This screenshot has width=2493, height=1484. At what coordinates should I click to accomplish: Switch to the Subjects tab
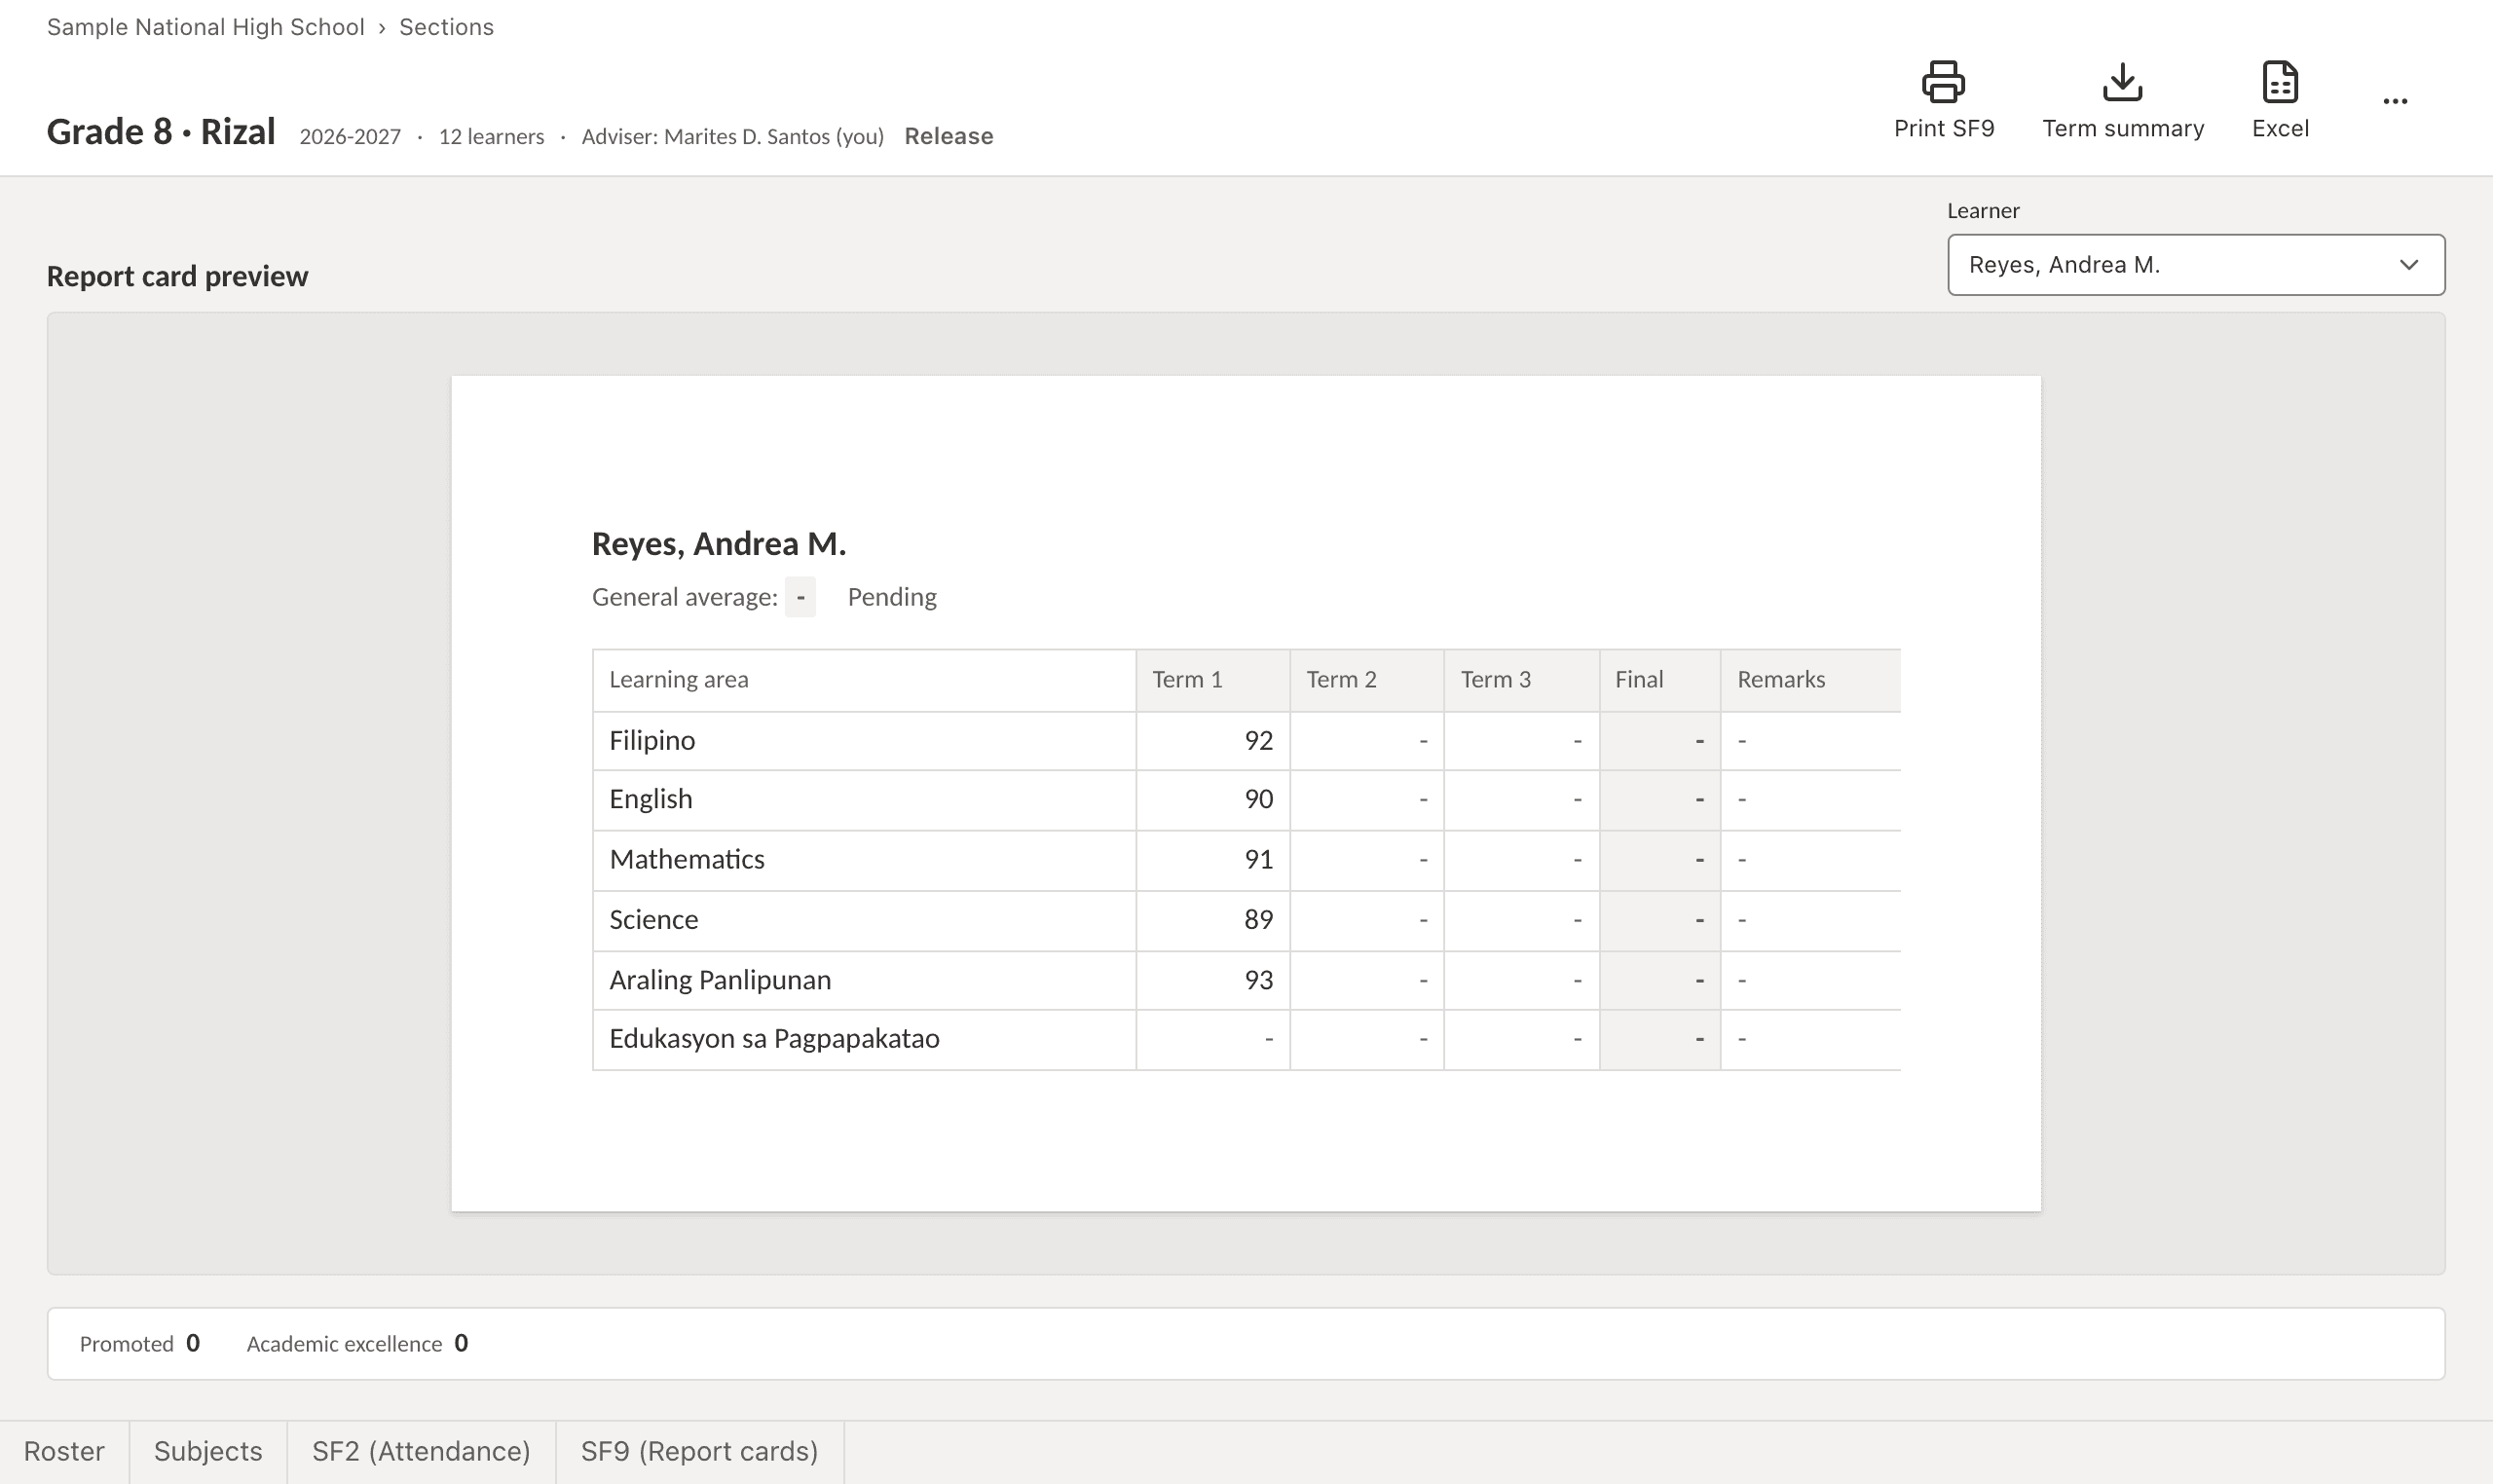tap(208, 1452)
